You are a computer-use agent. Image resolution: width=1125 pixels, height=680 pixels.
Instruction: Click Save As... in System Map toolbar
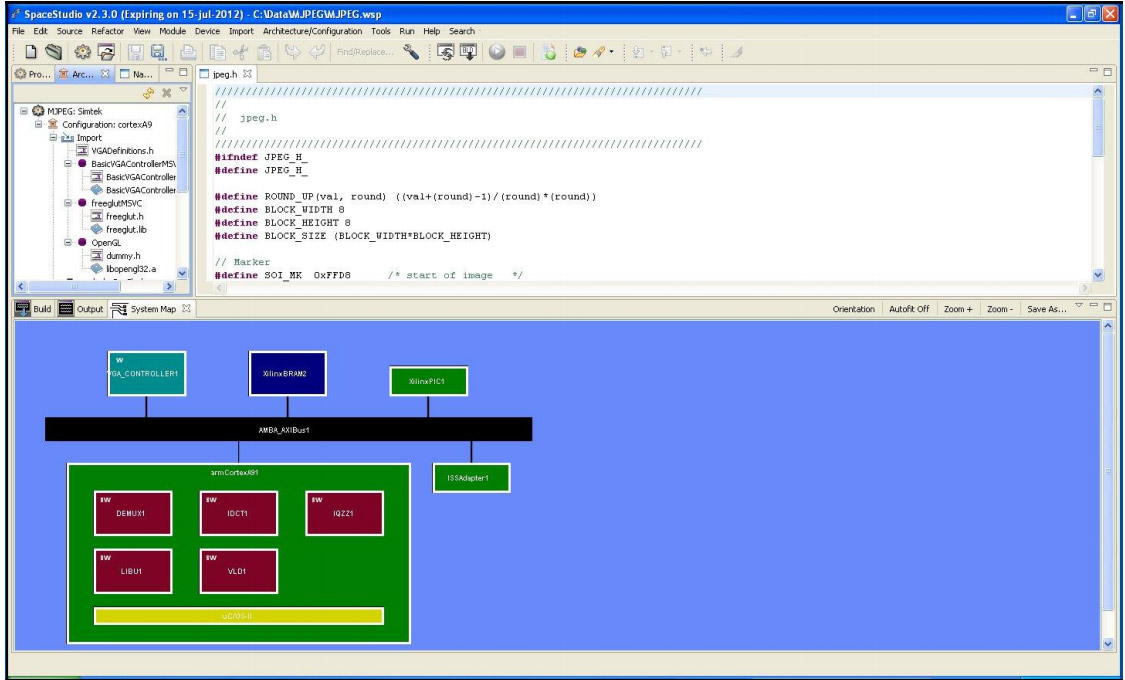click(1047, 309)
